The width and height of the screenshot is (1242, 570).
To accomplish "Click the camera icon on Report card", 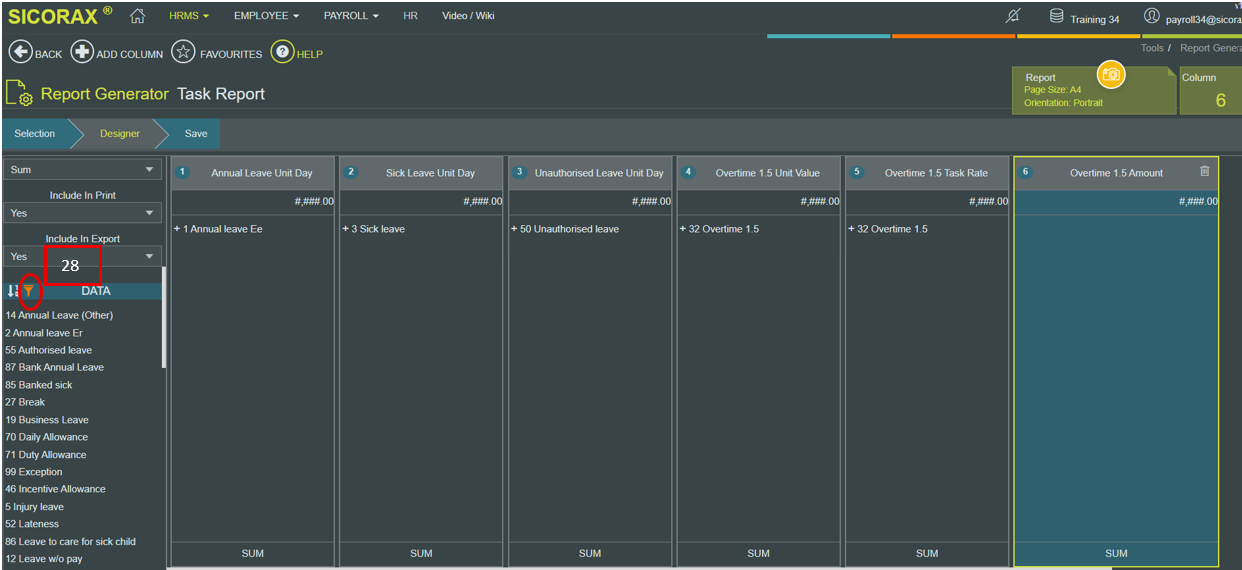I will 1111,74.
